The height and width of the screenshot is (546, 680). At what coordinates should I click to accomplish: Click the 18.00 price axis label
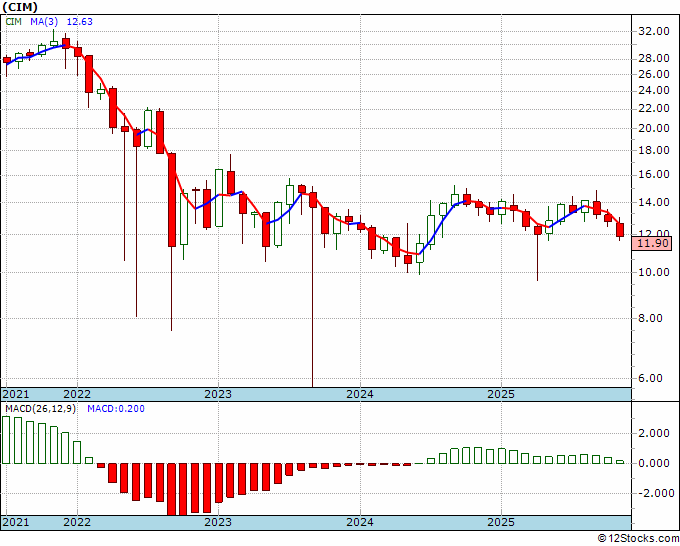654,150
